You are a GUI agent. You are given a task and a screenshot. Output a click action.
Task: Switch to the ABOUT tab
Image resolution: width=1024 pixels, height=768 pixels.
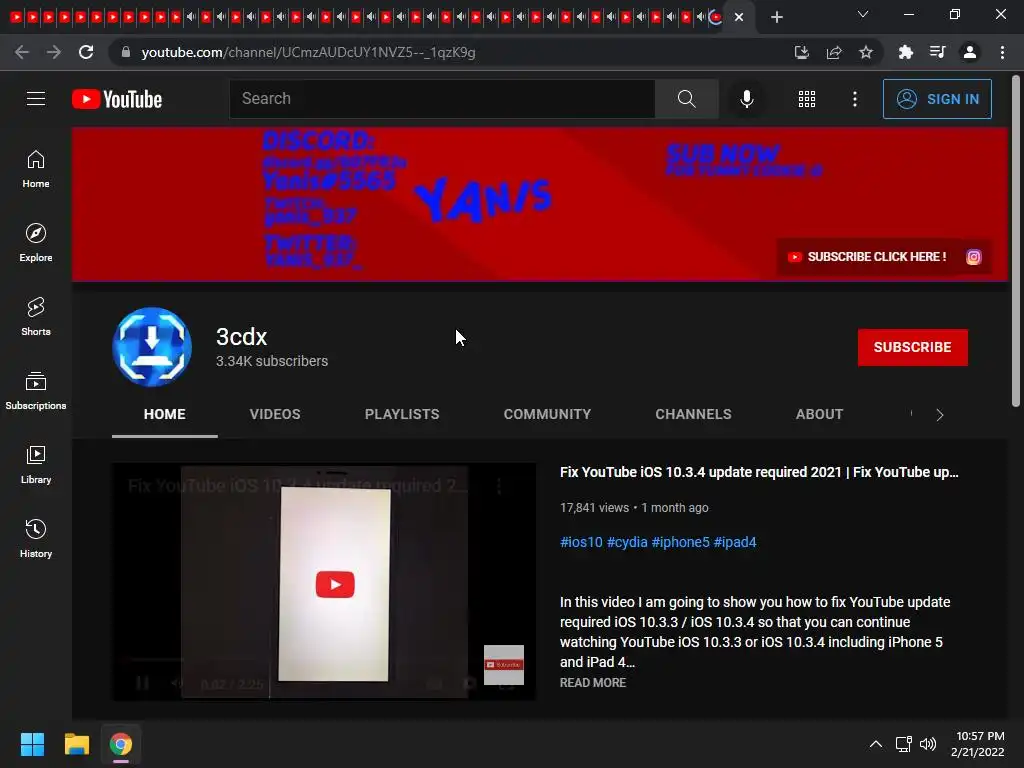click(x=820, y=414)
